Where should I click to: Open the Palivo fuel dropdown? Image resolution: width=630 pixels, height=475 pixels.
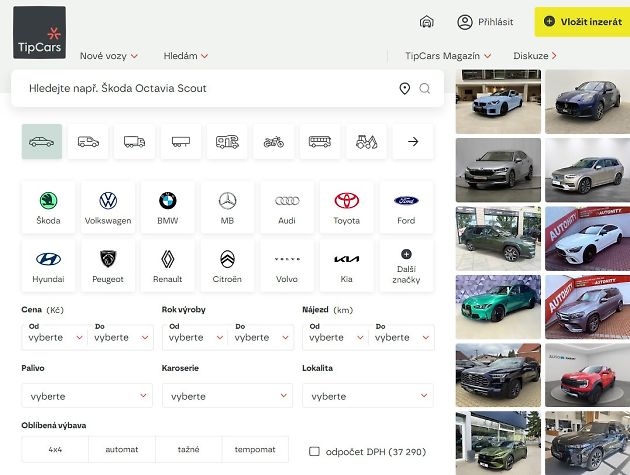[x=87, y=396]
